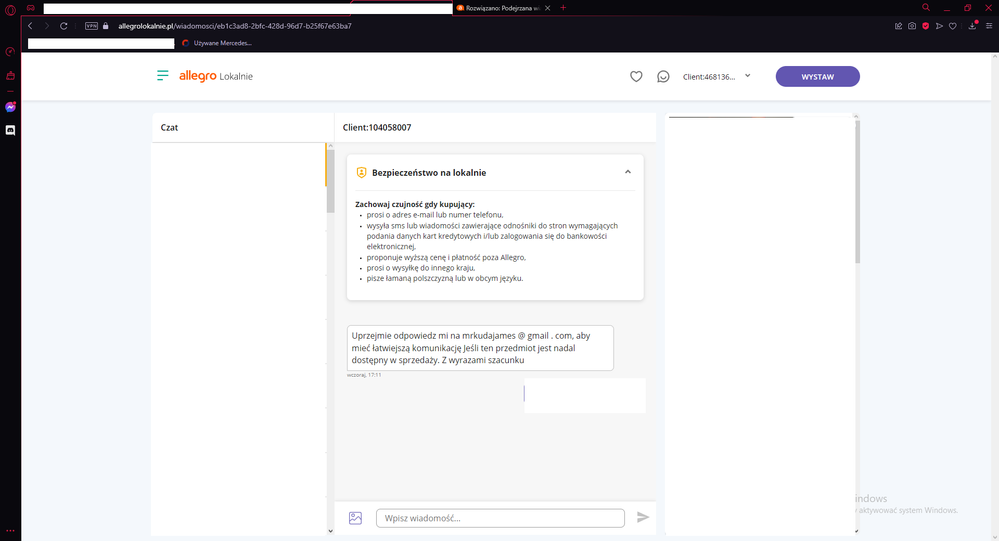Minimize the browser window
This screenshot has width=999, height=541.
[947, 8]
